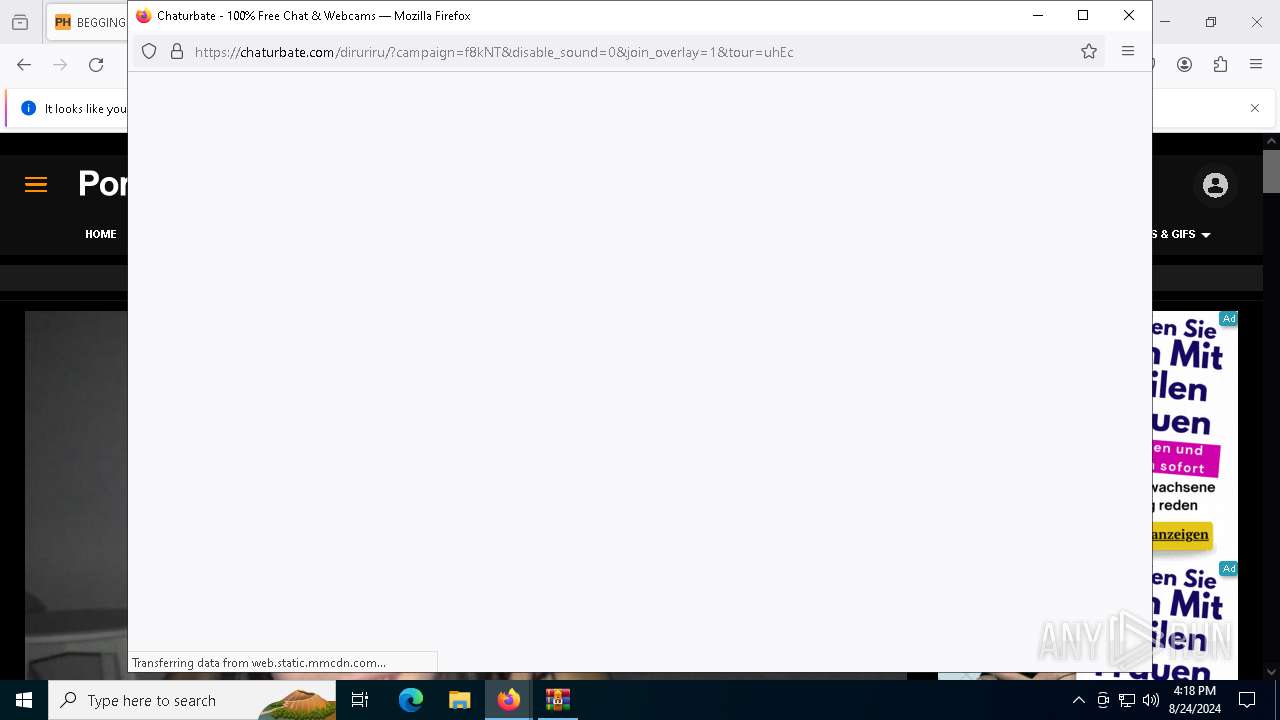Click the lower Ad badge on banner

[x=1228, y=569]
